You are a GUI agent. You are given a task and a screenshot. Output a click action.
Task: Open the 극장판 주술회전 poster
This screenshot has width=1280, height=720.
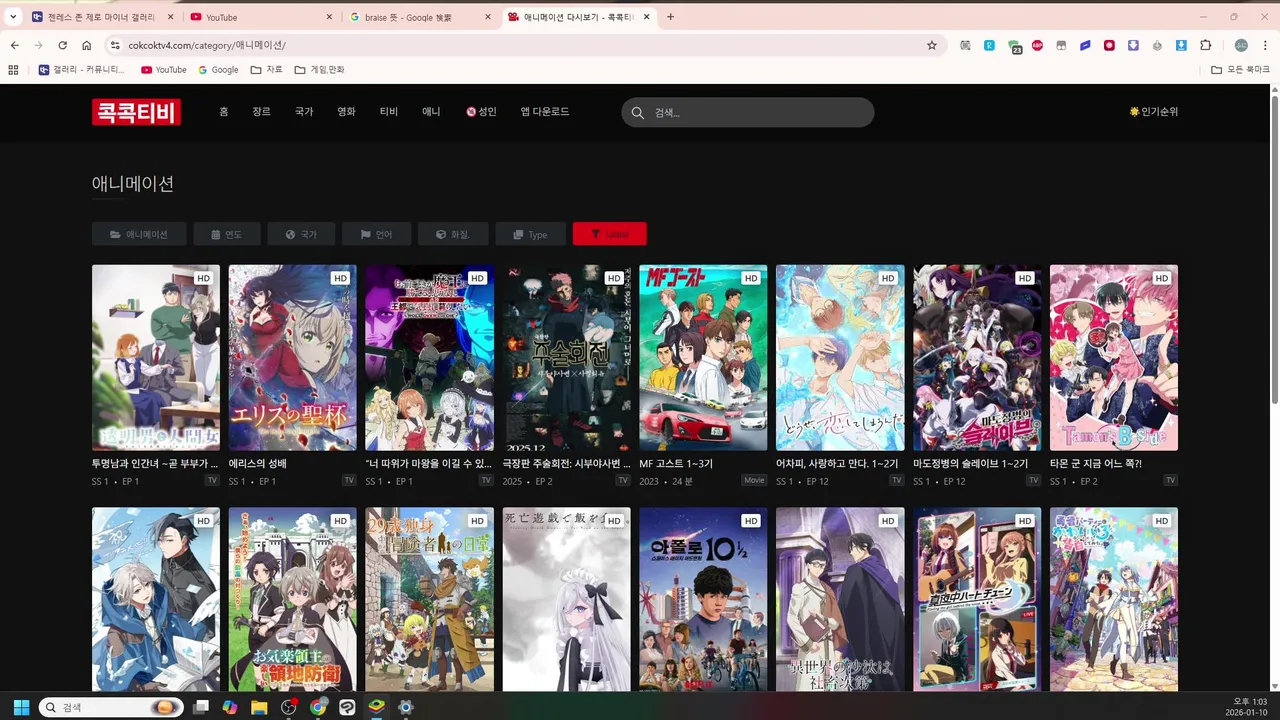pos(566,357)
